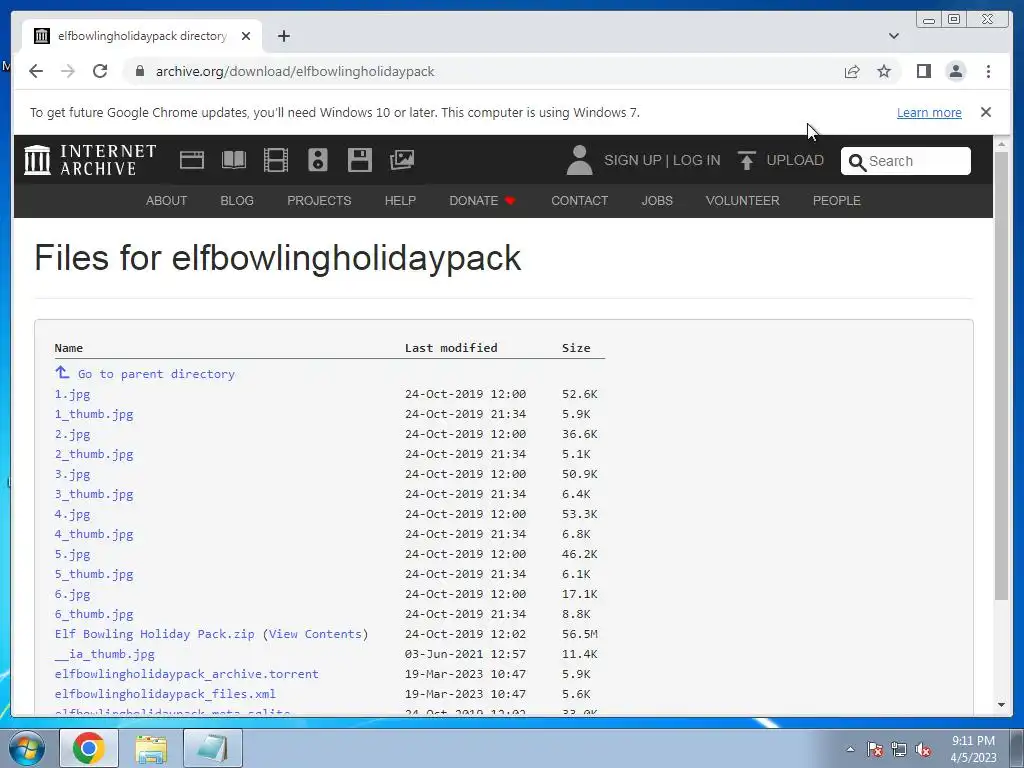Open the PROJECTS menu item

(x=319, y=200)
